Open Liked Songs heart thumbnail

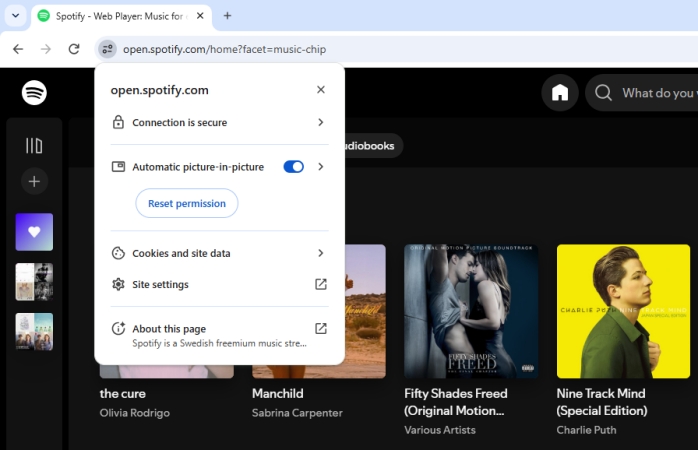[x=34, y=232]
